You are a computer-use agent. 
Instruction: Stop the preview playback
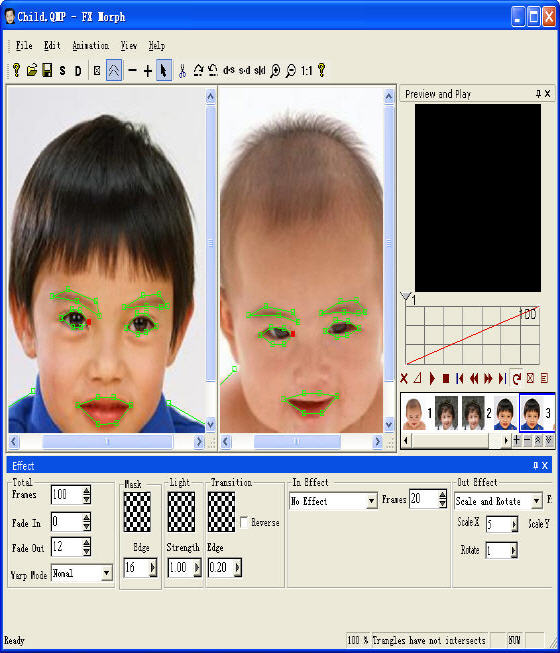coord(446,378)
